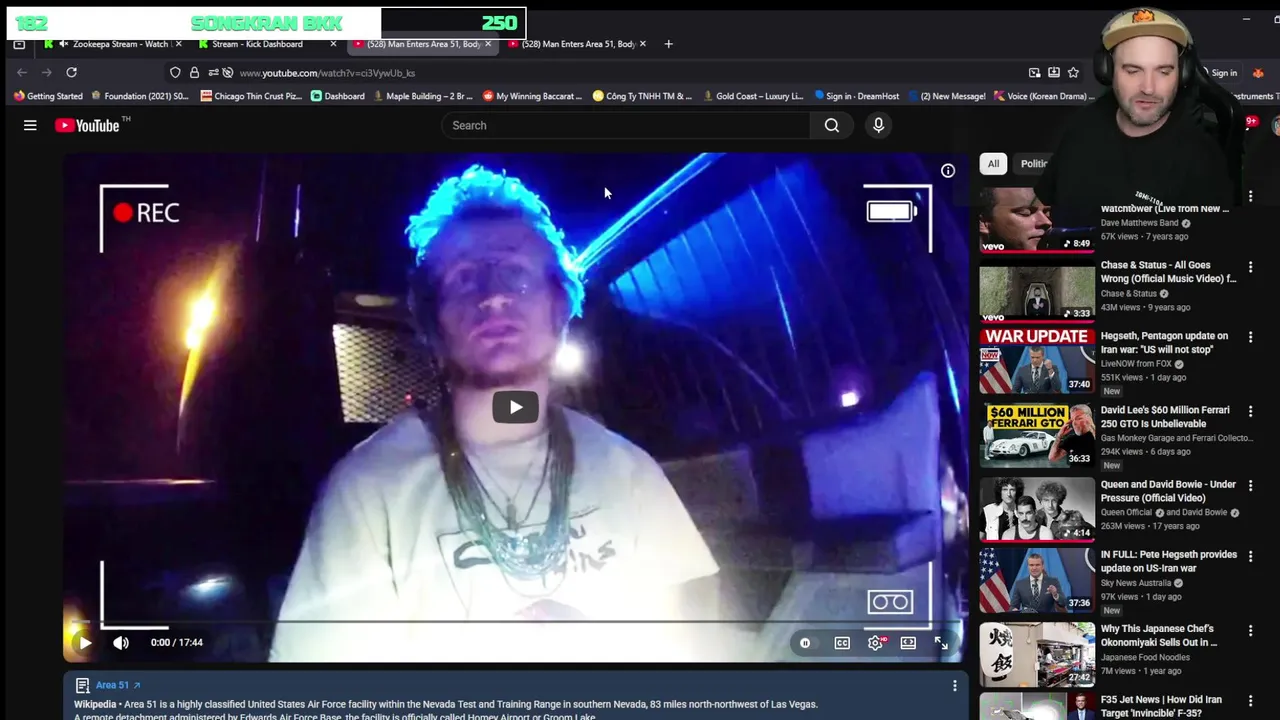This screenshot has height=720, width=1280.
Task: Switch to theater mode
Action: coord(908,643)
